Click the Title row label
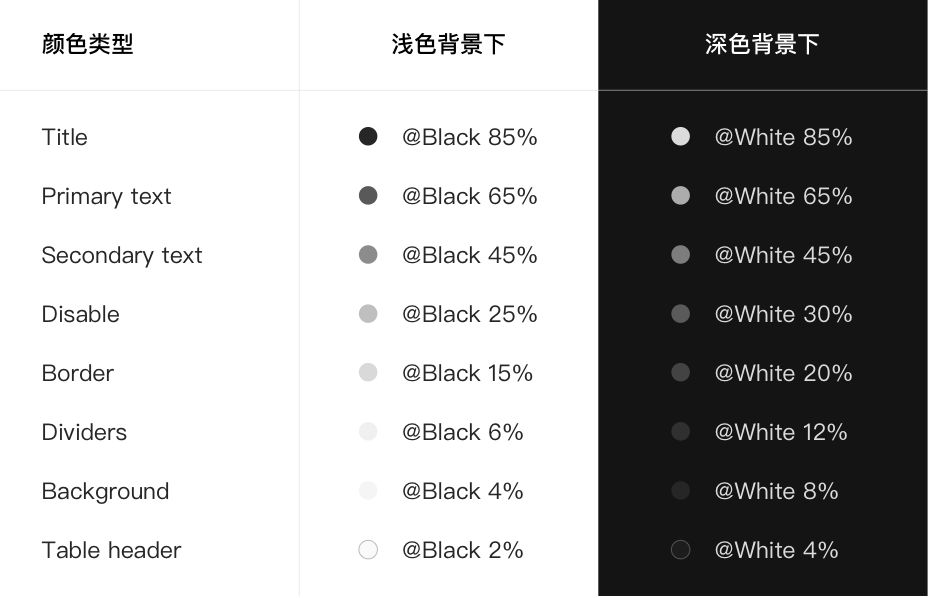928x598 pixels. [x=65, y=137]
